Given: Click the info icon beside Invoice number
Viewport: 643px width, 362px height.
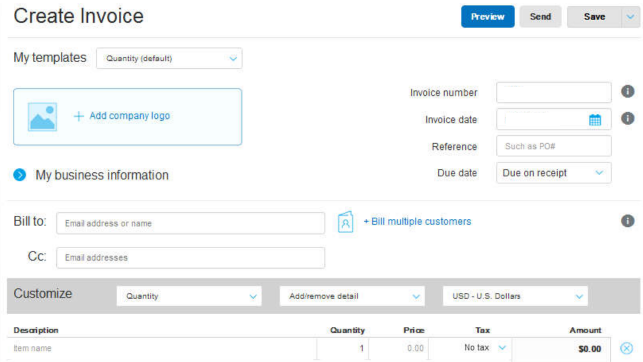Looking at the screenshot, I should click(627, 91).
